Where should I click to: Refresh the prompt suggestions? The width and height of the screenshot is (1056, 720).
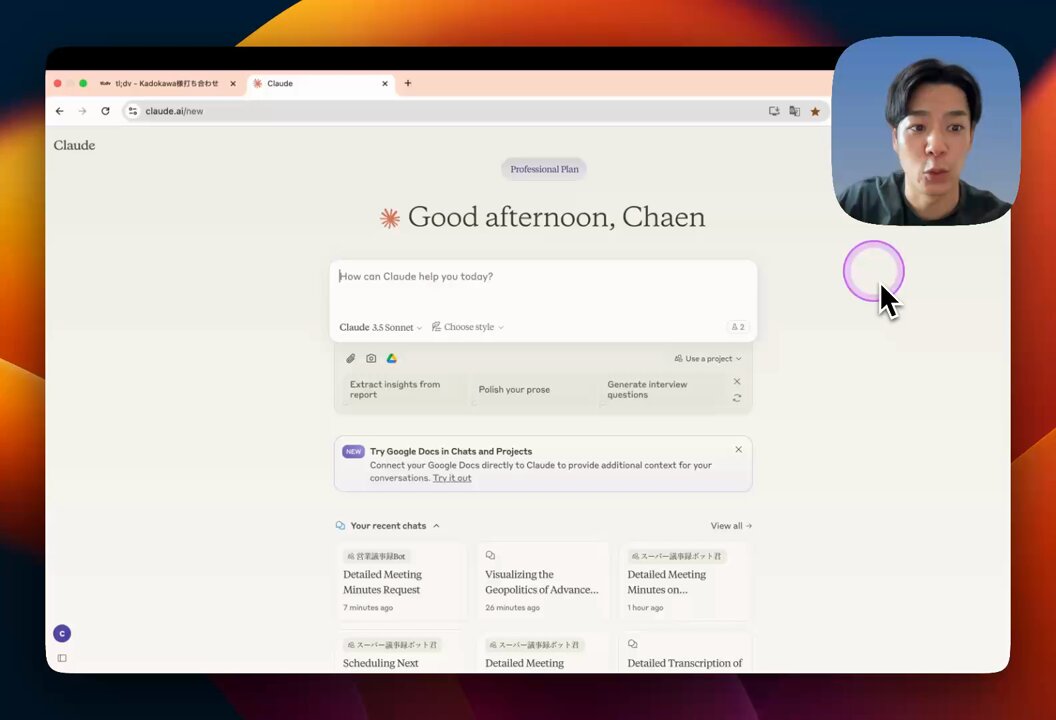click(x=737, y=398)
